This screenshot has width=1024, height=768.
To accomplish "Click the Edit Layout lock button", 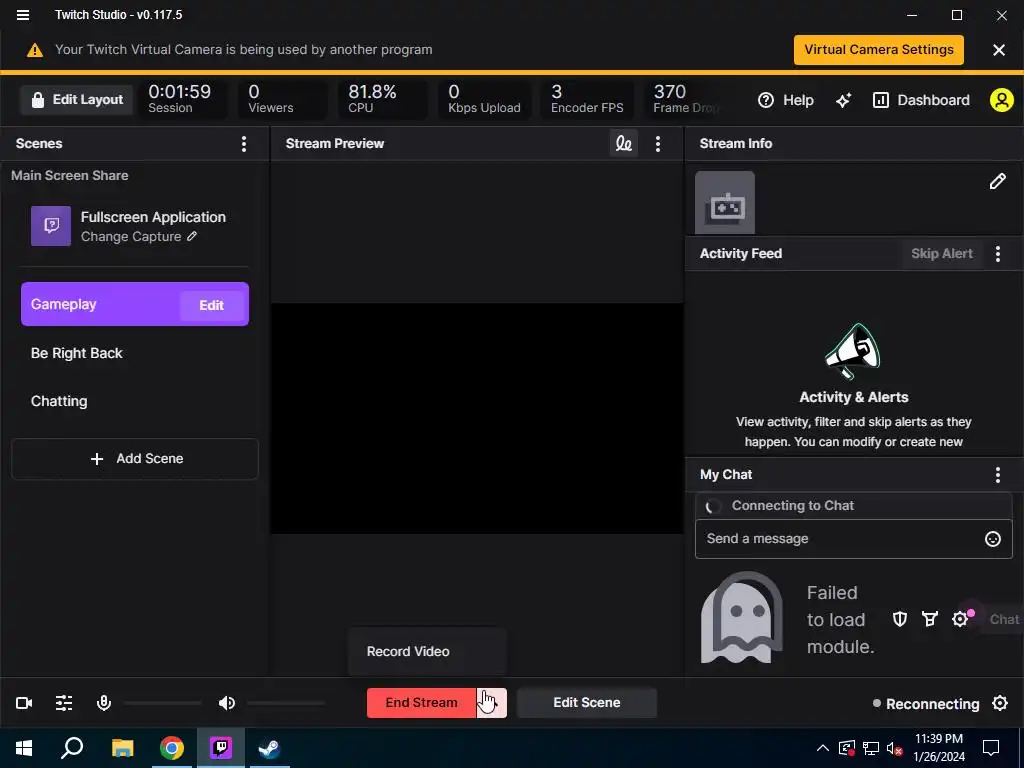I will click(77, 100).
